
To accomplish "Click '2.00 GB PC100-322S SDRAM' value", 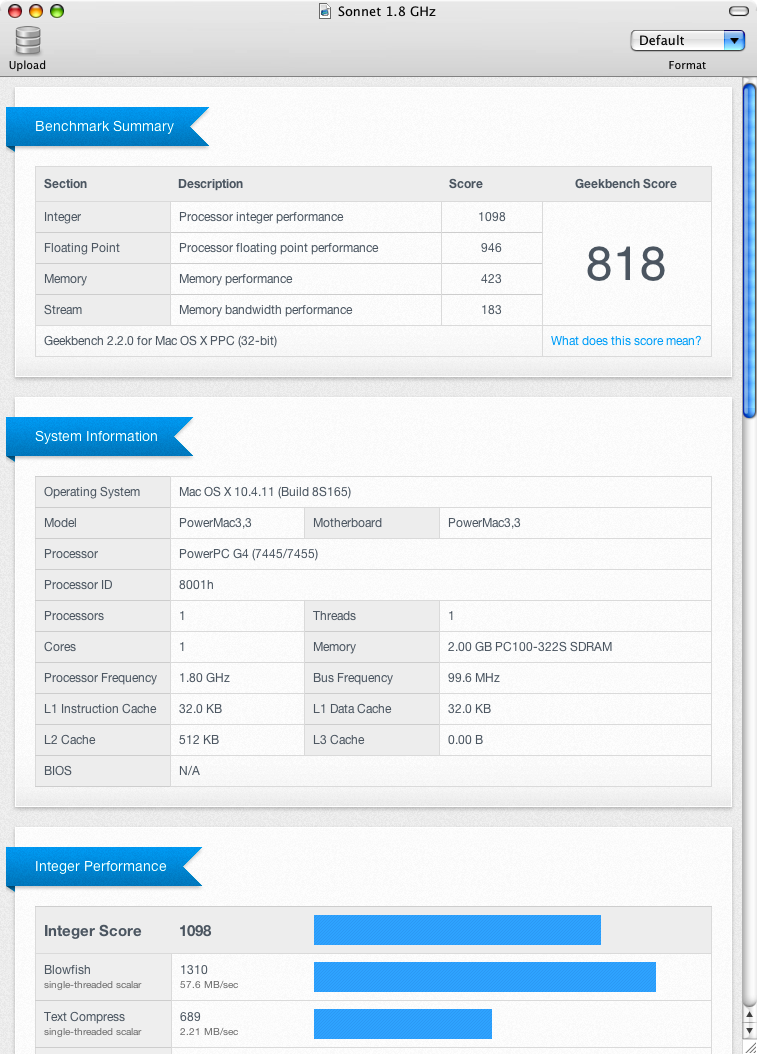I will pos(530,647).
